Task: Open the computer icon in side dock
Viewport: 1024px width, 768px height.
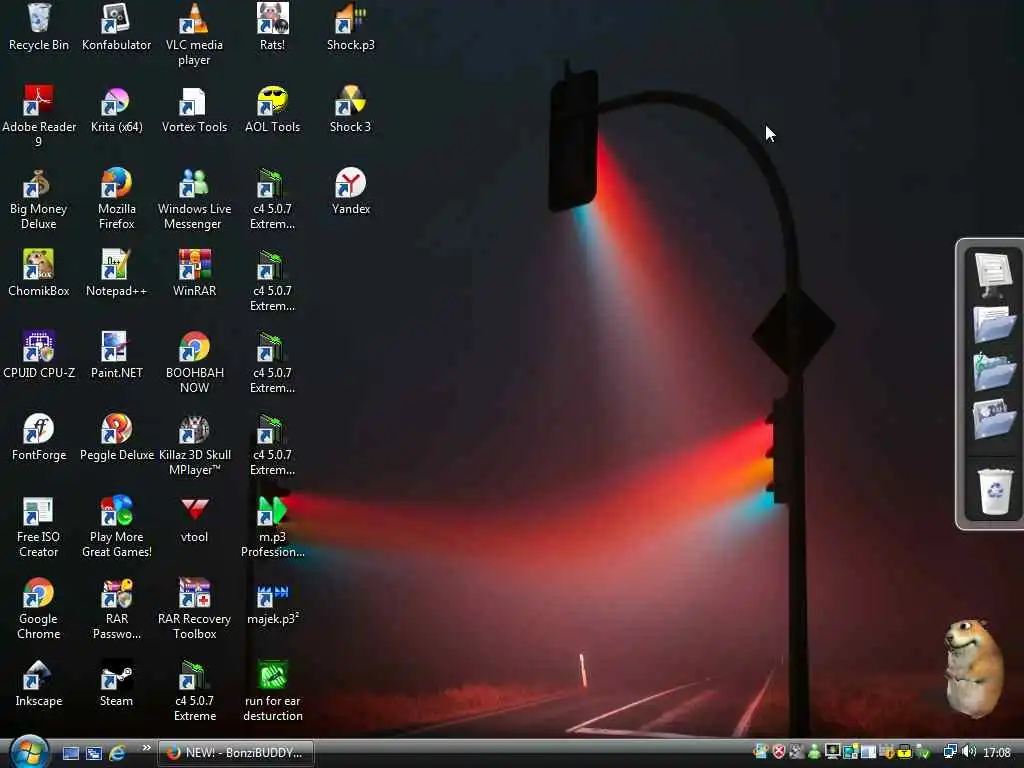Action: 993,274
